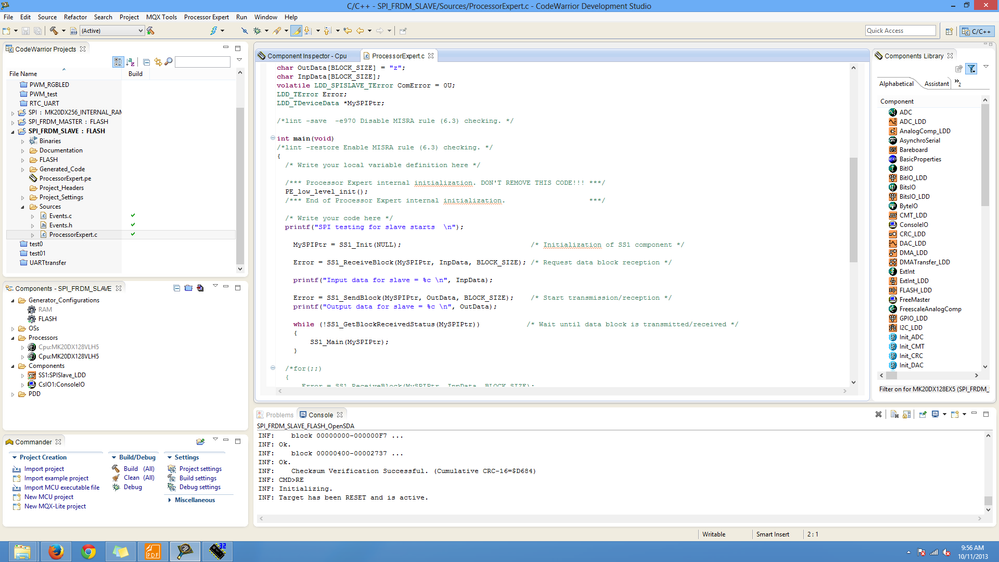Image resolution: width=999 pixels, height=562 pixels.
Task: Click the New MCU project link
Action: pyautogui.click(x=48, y=497)
